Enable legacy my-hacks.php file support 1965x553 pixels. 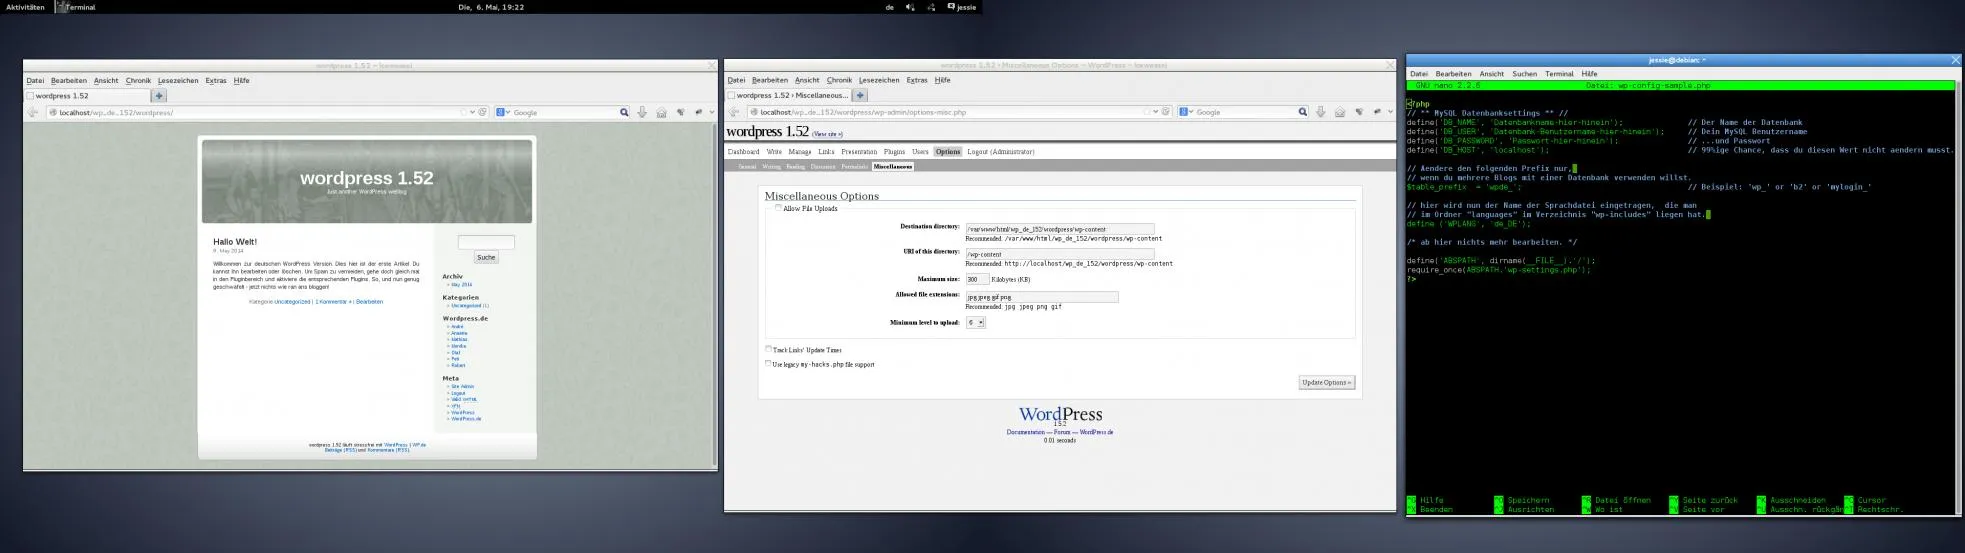[x=769, y=363]
